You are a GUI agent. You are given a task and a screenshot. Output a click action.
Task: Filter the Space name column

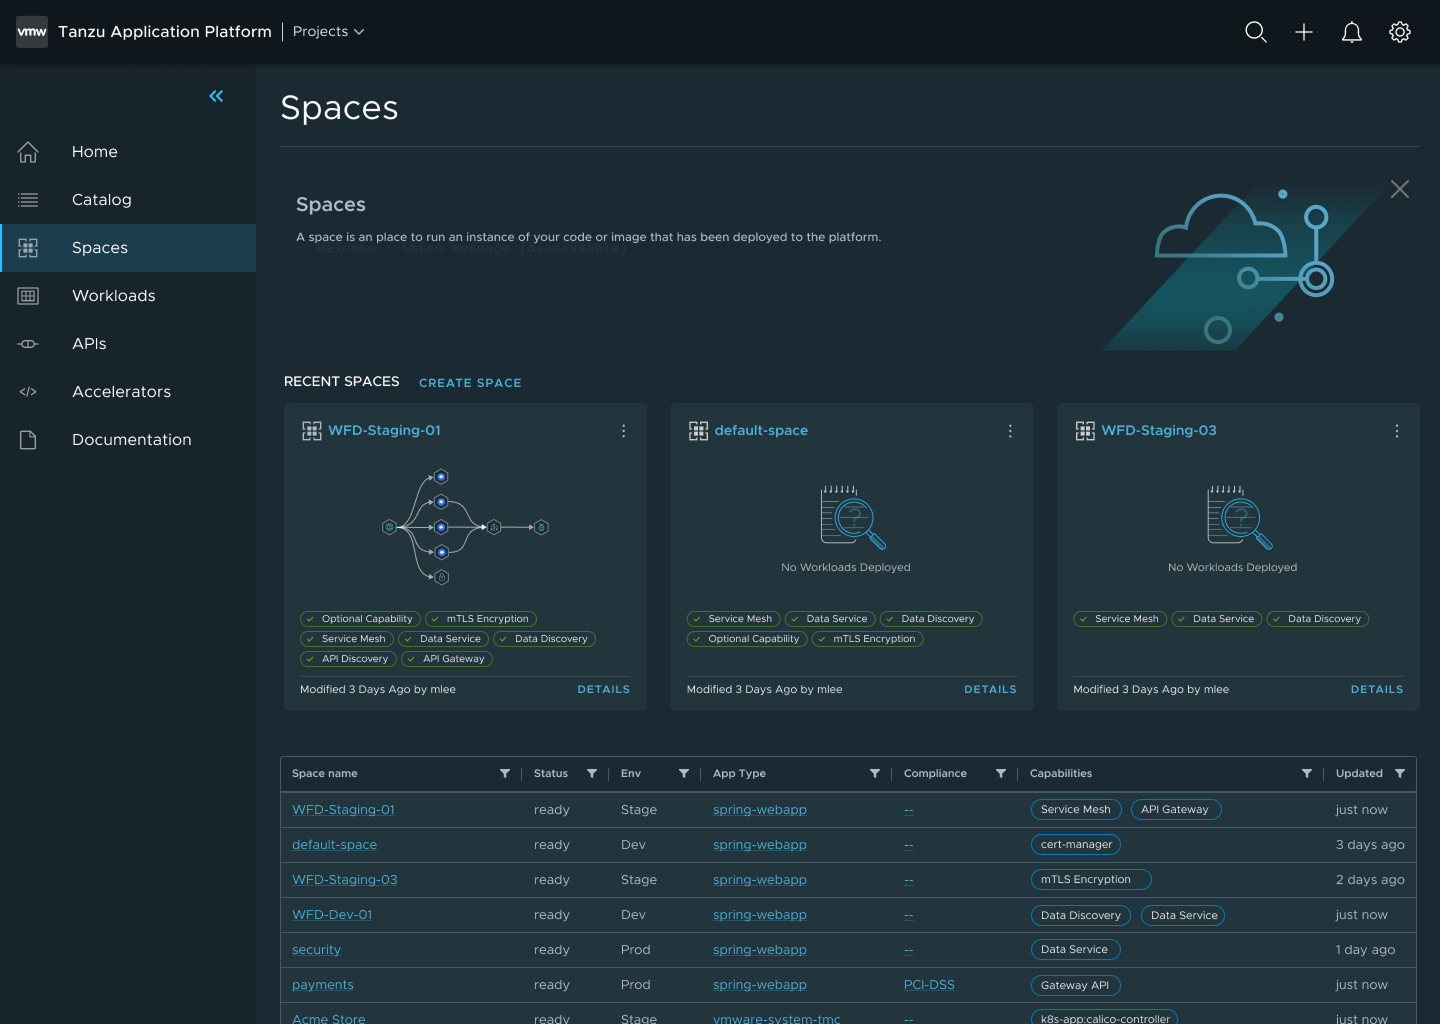pos(505,774)
